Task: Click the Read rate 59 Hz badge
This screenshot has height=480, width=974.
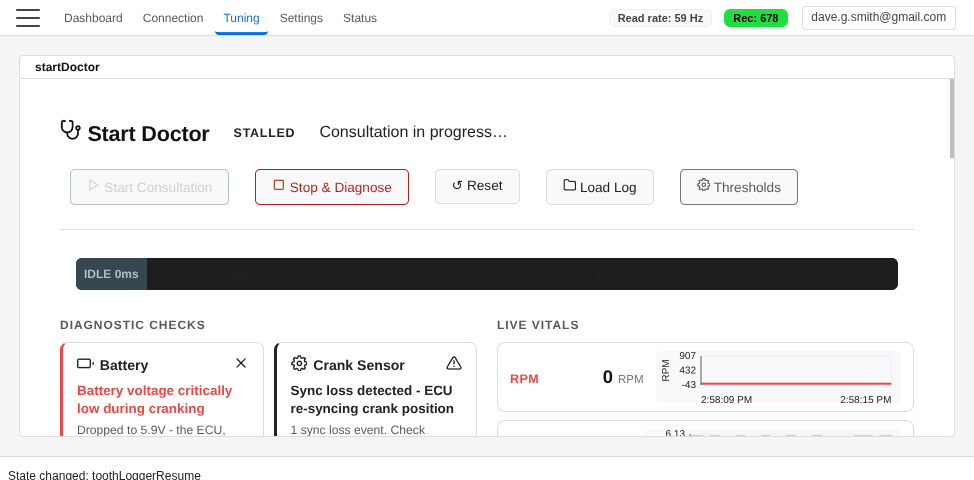Action: [660, 18]
